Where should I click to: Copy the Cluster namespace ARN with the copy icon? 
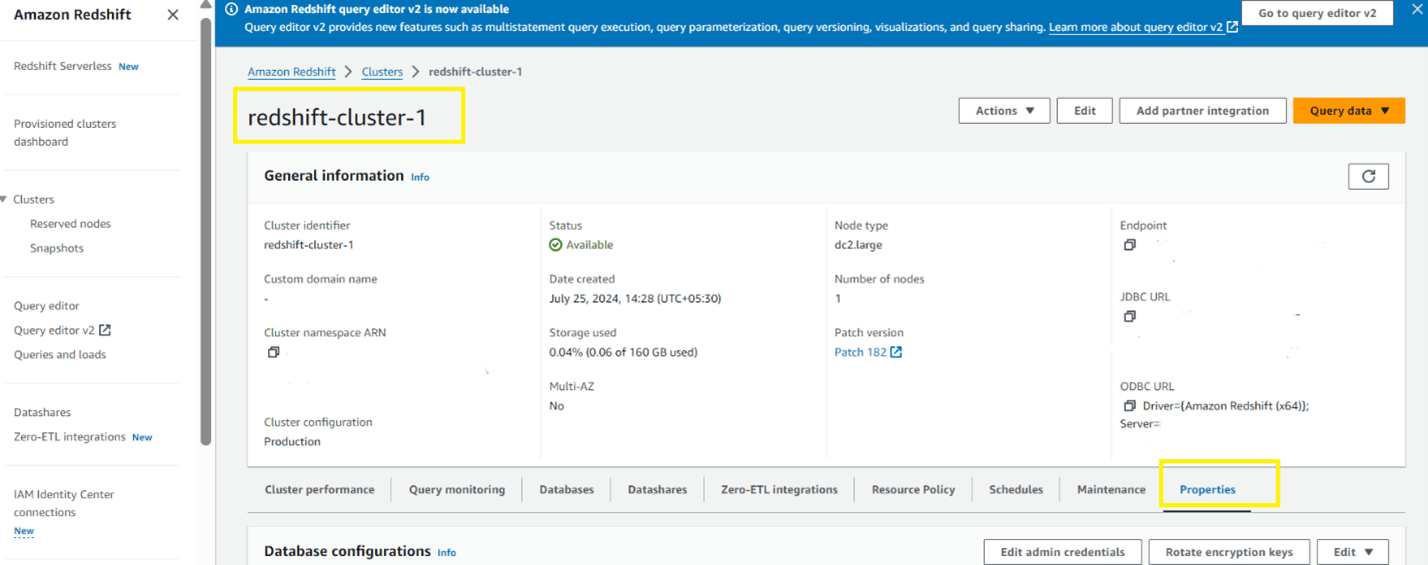pos(273,352)
